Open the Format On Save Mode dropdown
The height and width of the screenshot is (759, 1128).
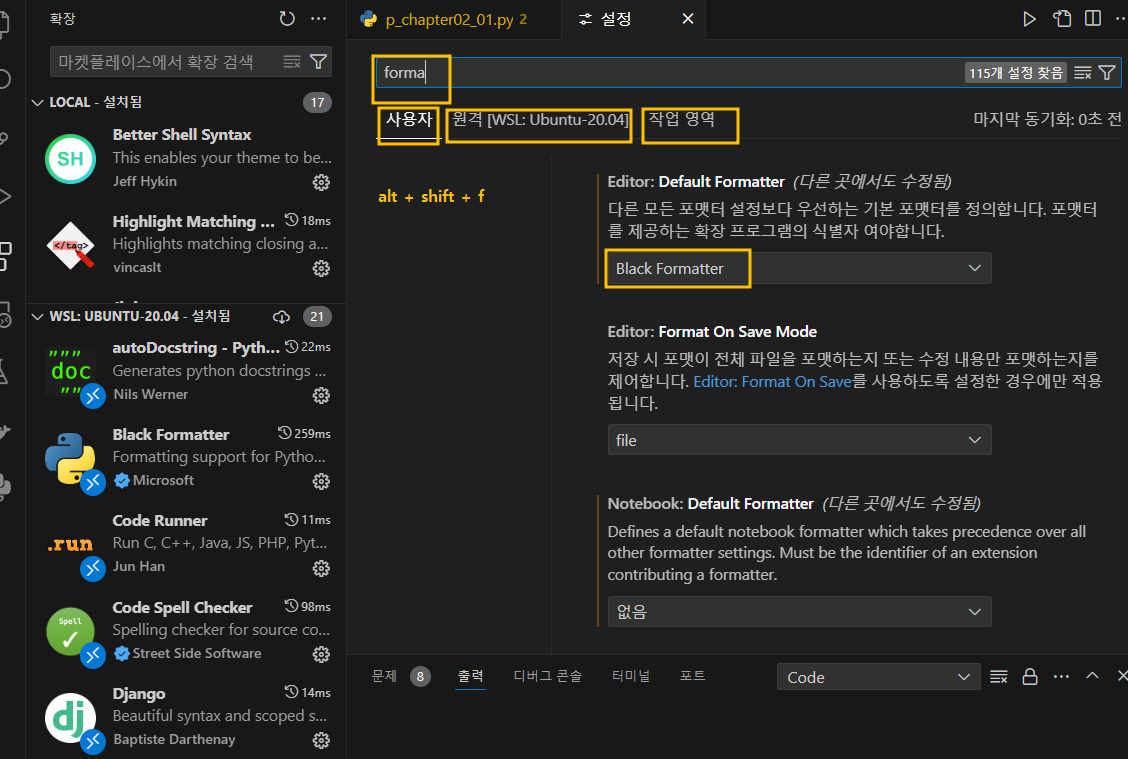tap(799, 440)
